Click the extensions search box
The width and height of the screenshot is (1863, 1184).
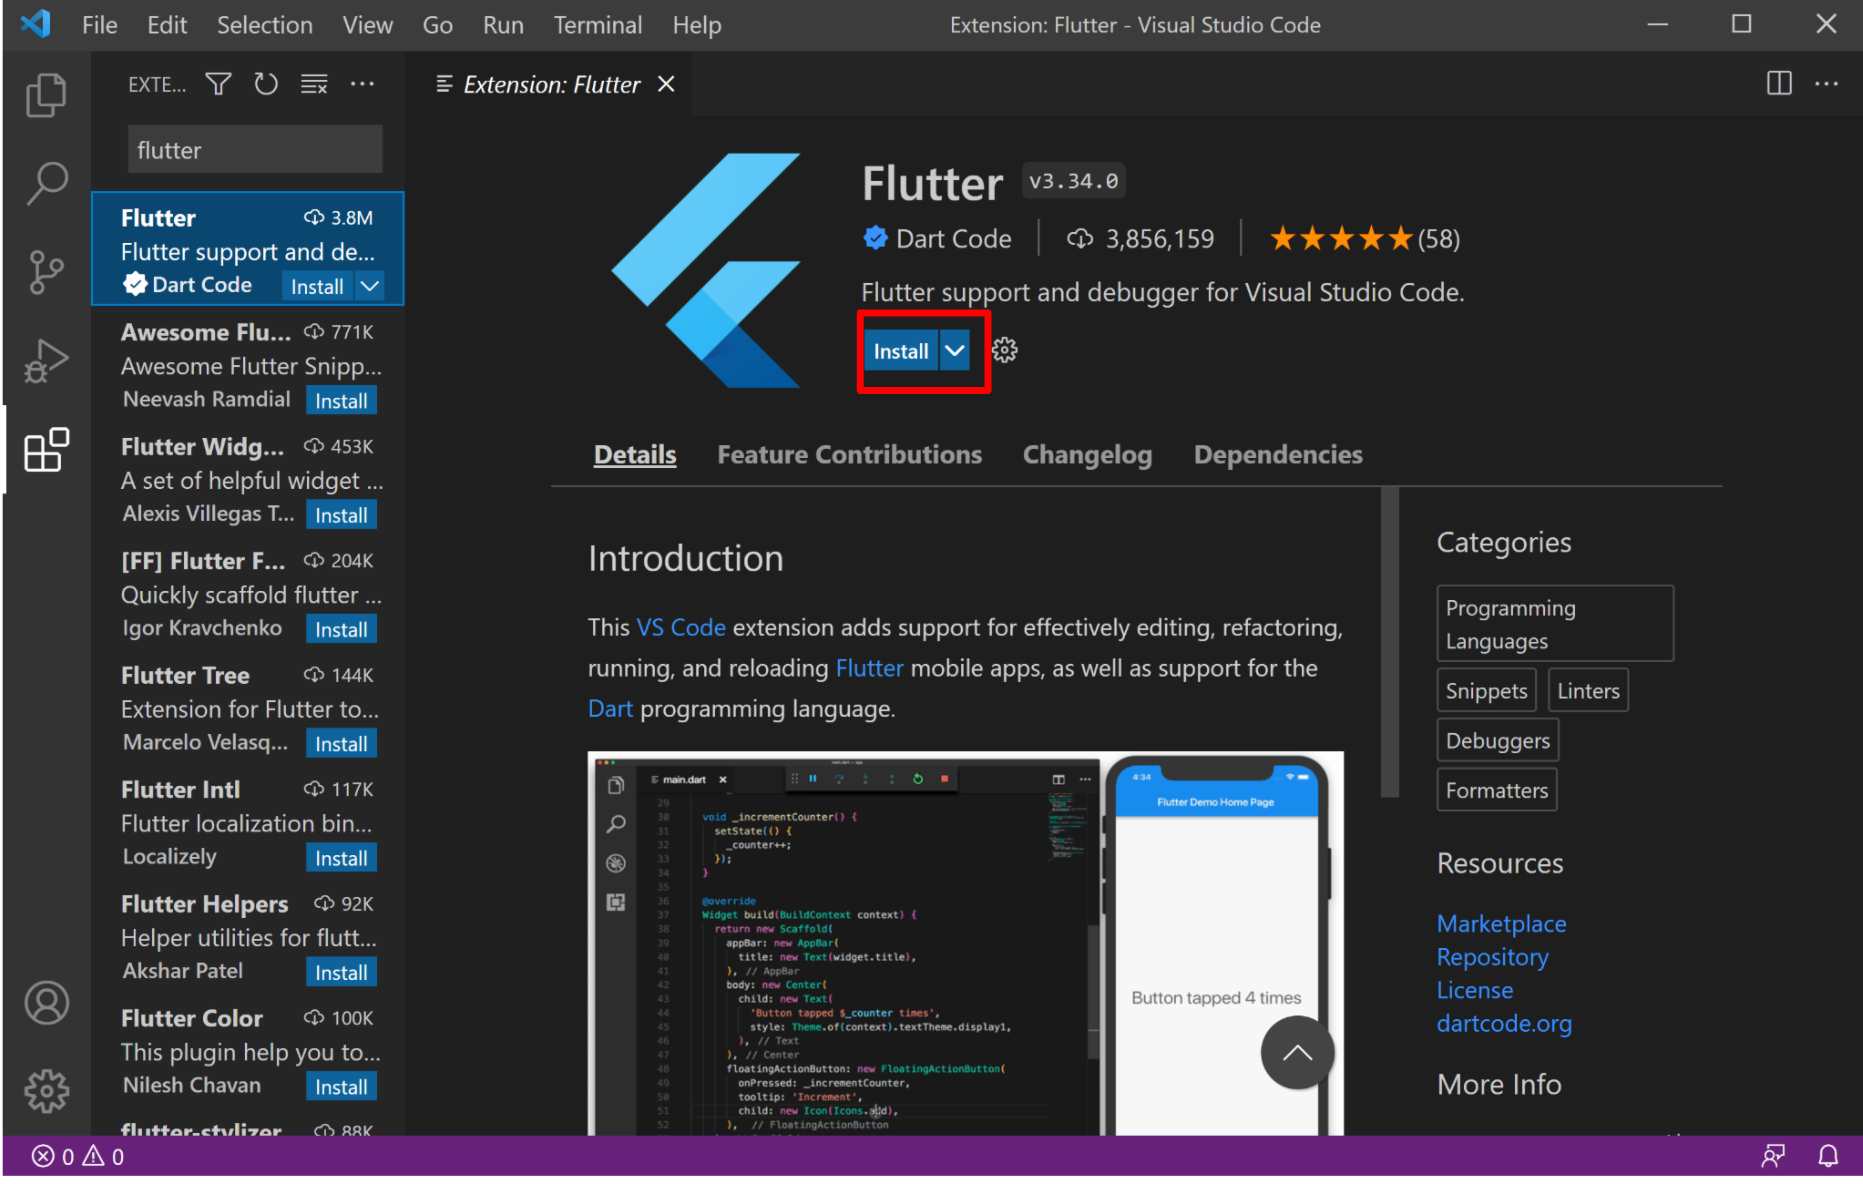pos(255,150)
